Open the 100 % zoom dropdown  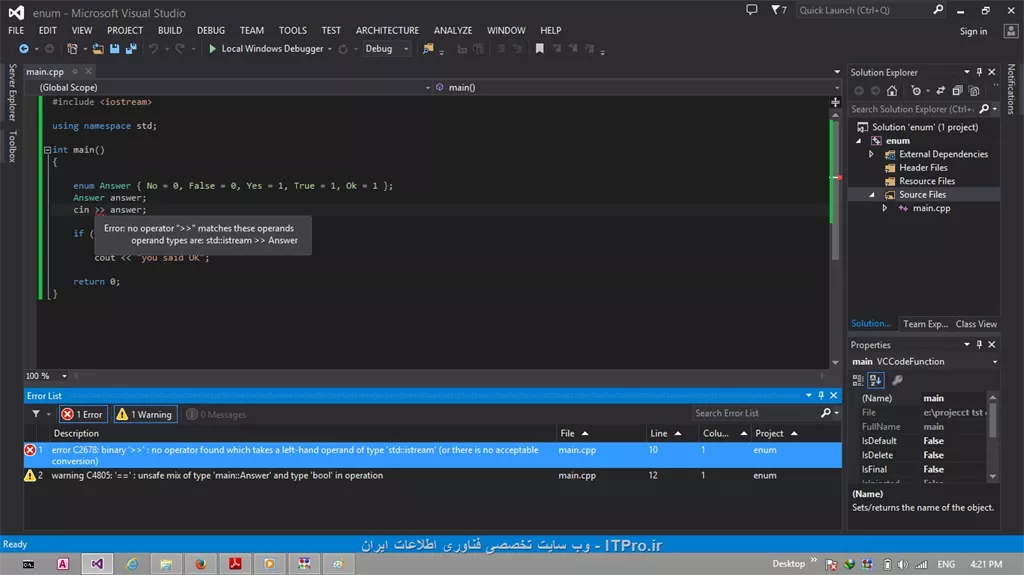[64, 376]
